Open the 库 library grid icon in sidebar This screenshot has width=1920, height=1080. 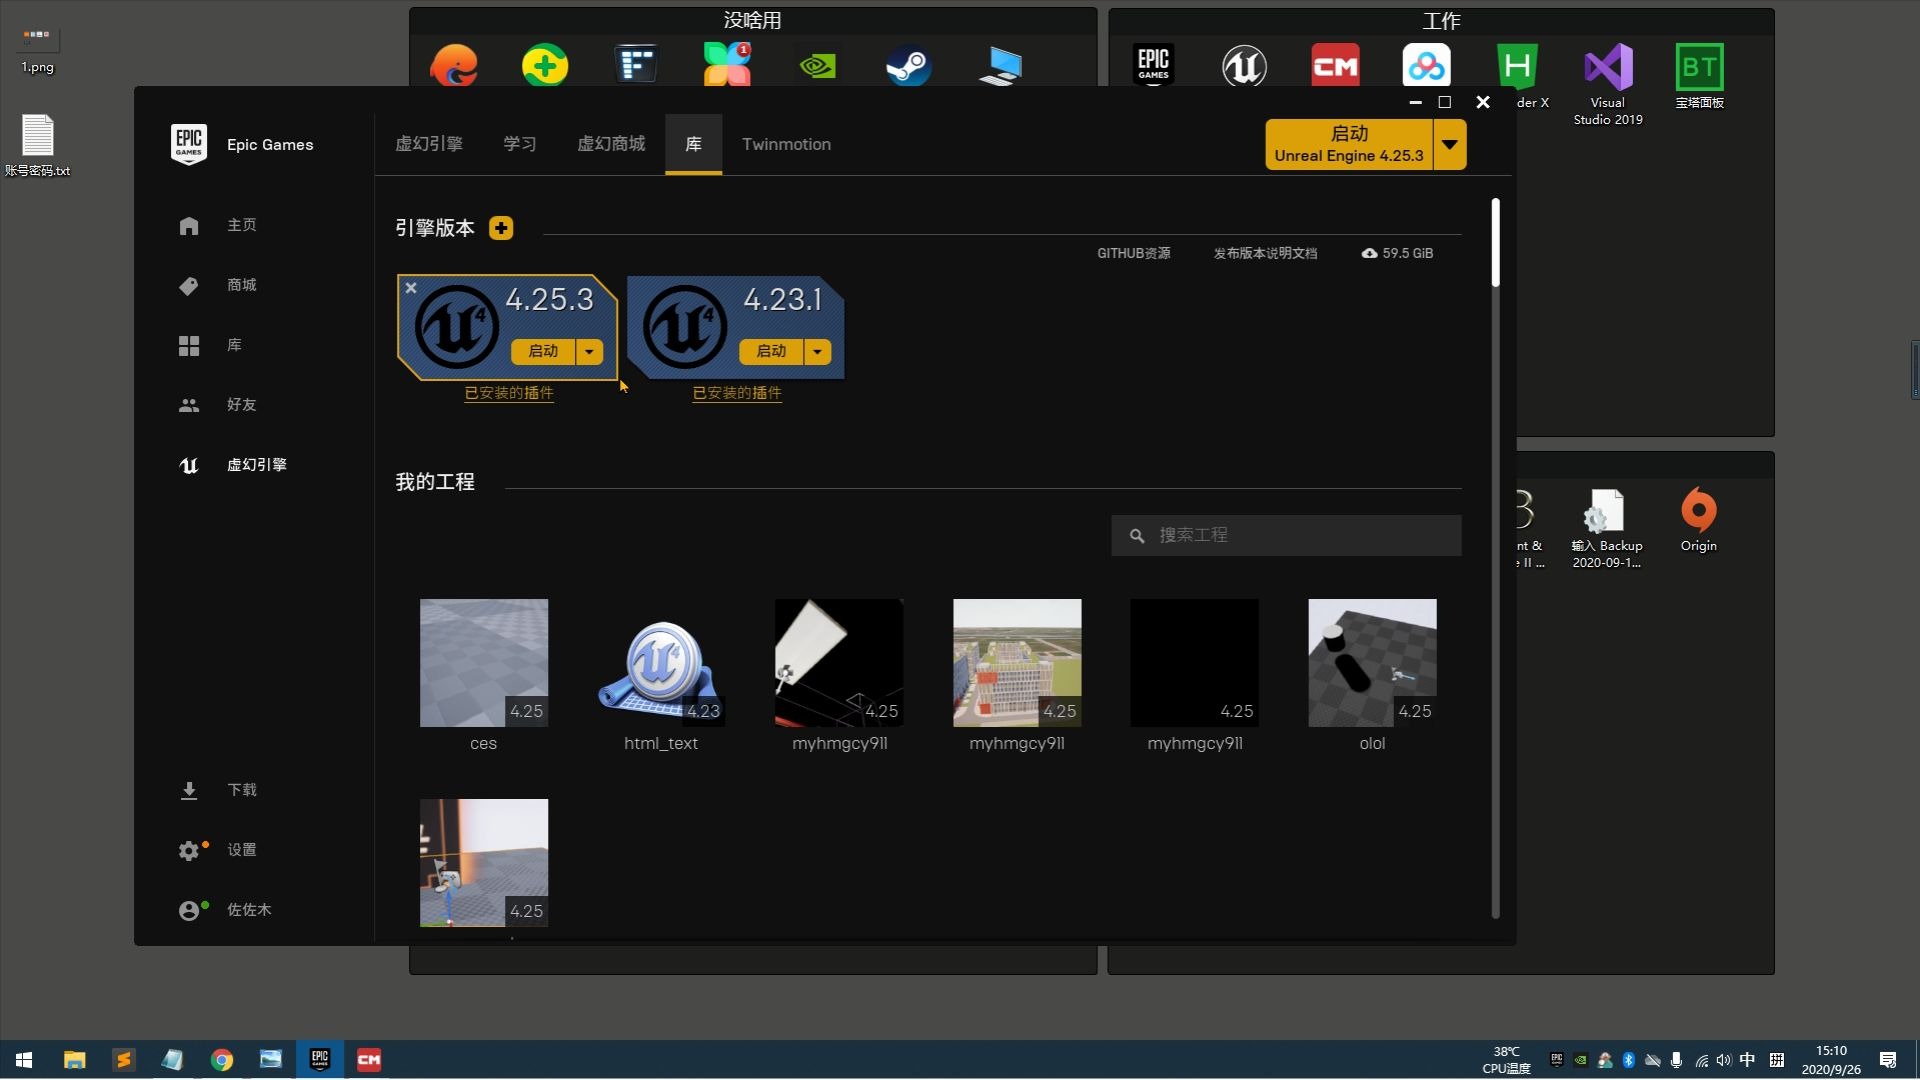coord(189,345)
